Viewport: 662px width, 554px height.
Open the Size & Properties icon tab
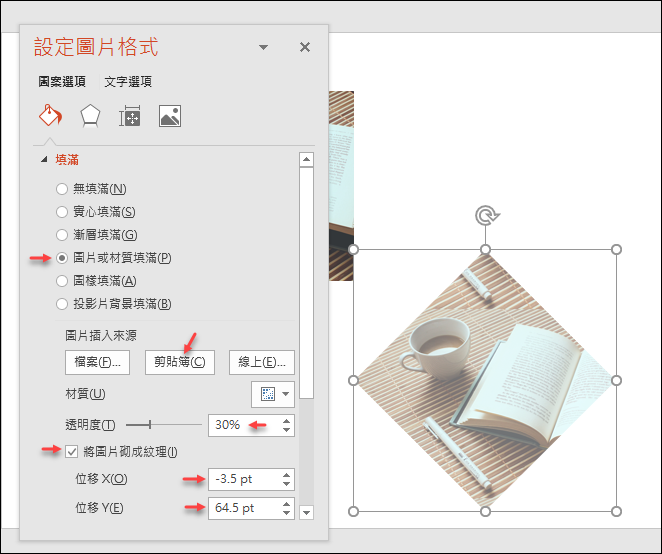coord(130,116)
